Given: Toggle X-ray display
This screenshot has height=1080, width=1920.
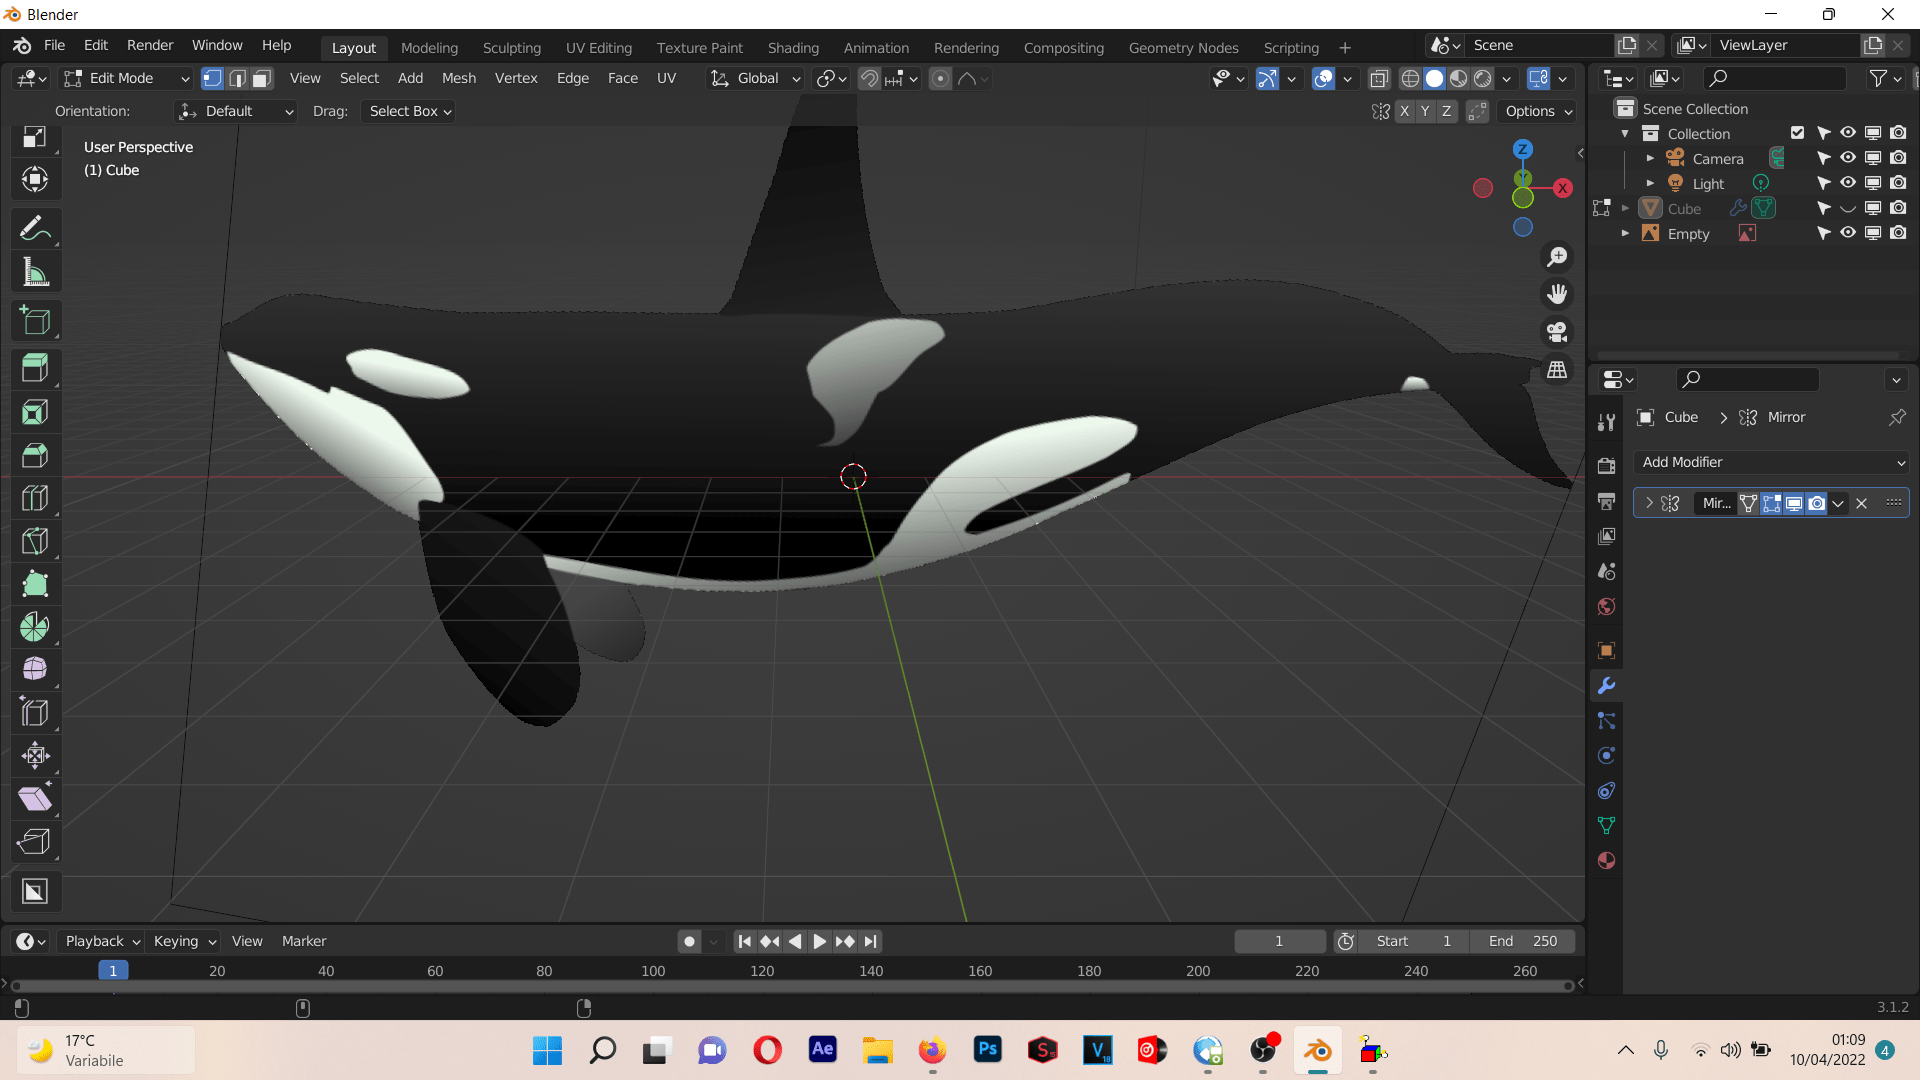Looking at the screenshot, I should (1379, 78).
